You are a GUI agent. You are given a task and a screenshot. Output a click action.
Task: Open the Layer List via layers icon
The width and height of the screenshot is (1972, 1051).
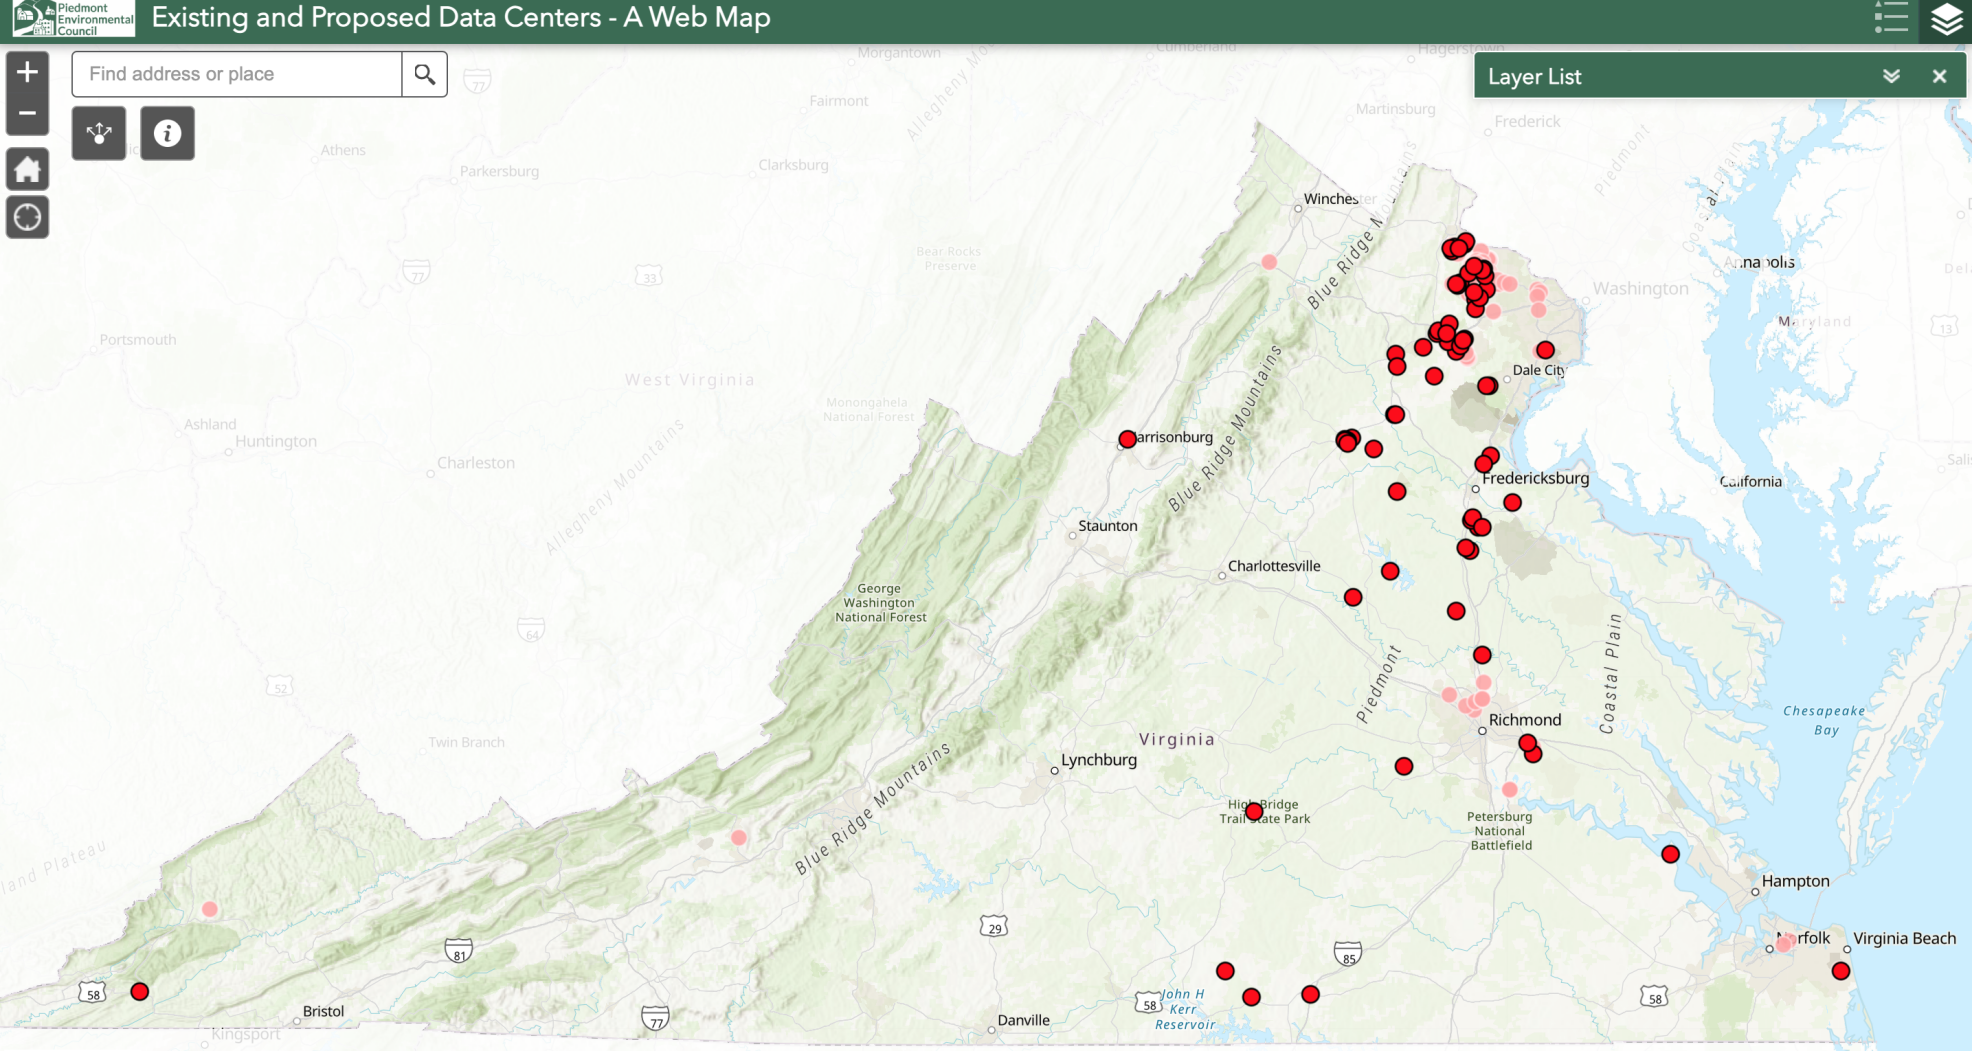click(1947, 17)
